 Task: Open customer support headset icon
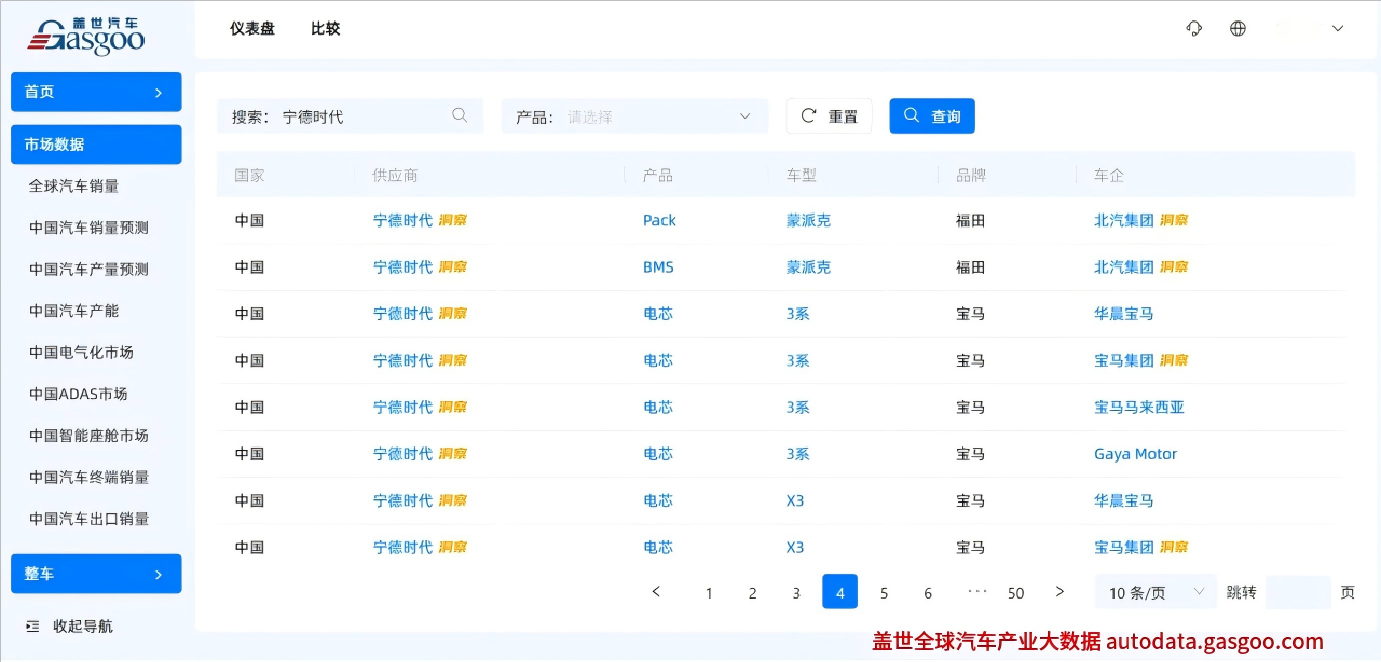[1194, 29]
